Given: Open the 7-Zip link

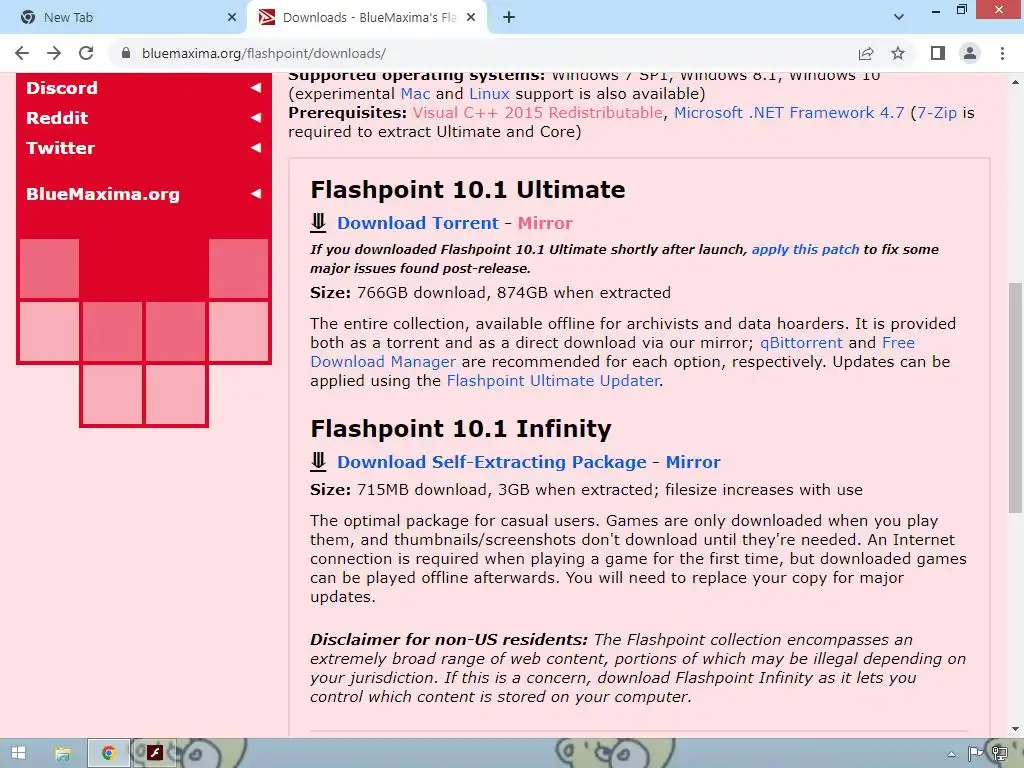Looking at the screenshot, I should pyautogui.click(x=936, y=113).
